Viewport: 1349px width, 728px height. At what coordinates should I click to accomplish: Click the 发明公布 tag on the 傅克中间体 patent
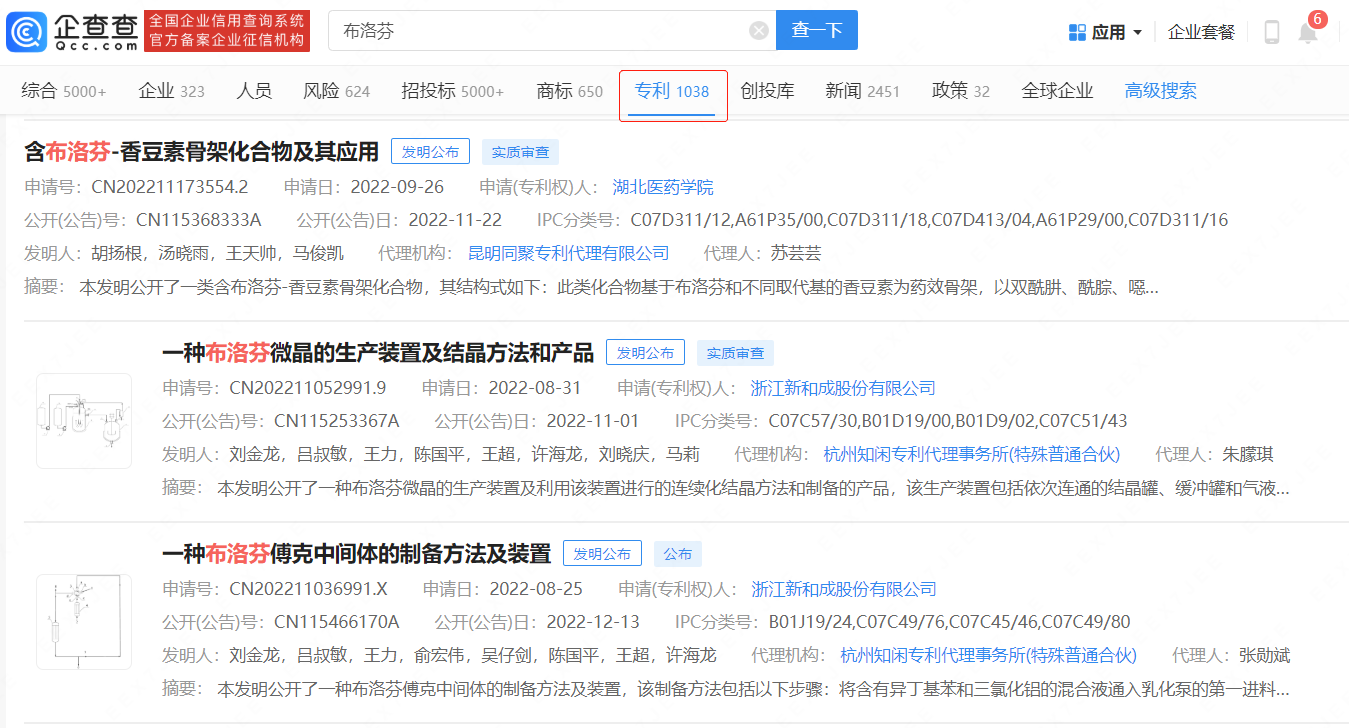tap(603, 554)
